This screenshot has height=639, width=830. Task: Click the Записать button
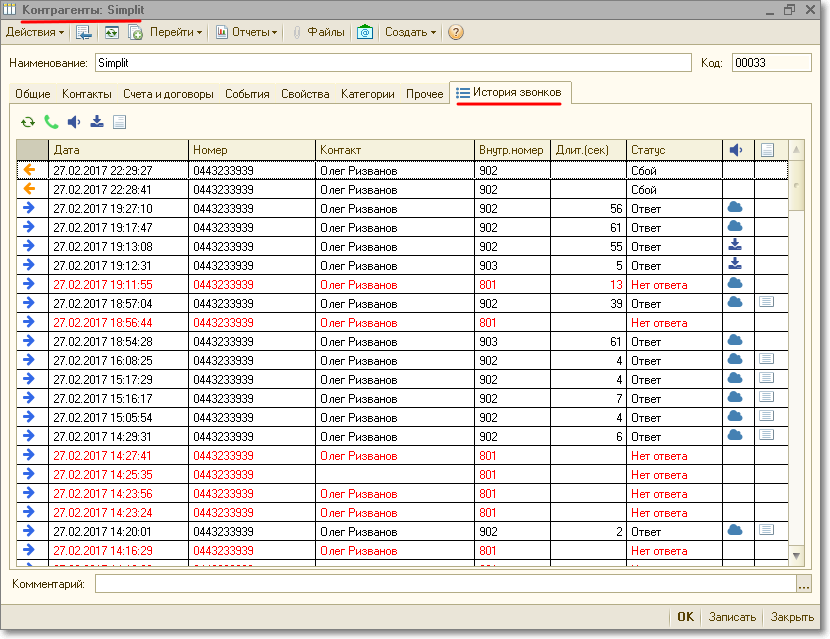coord(732,617)
